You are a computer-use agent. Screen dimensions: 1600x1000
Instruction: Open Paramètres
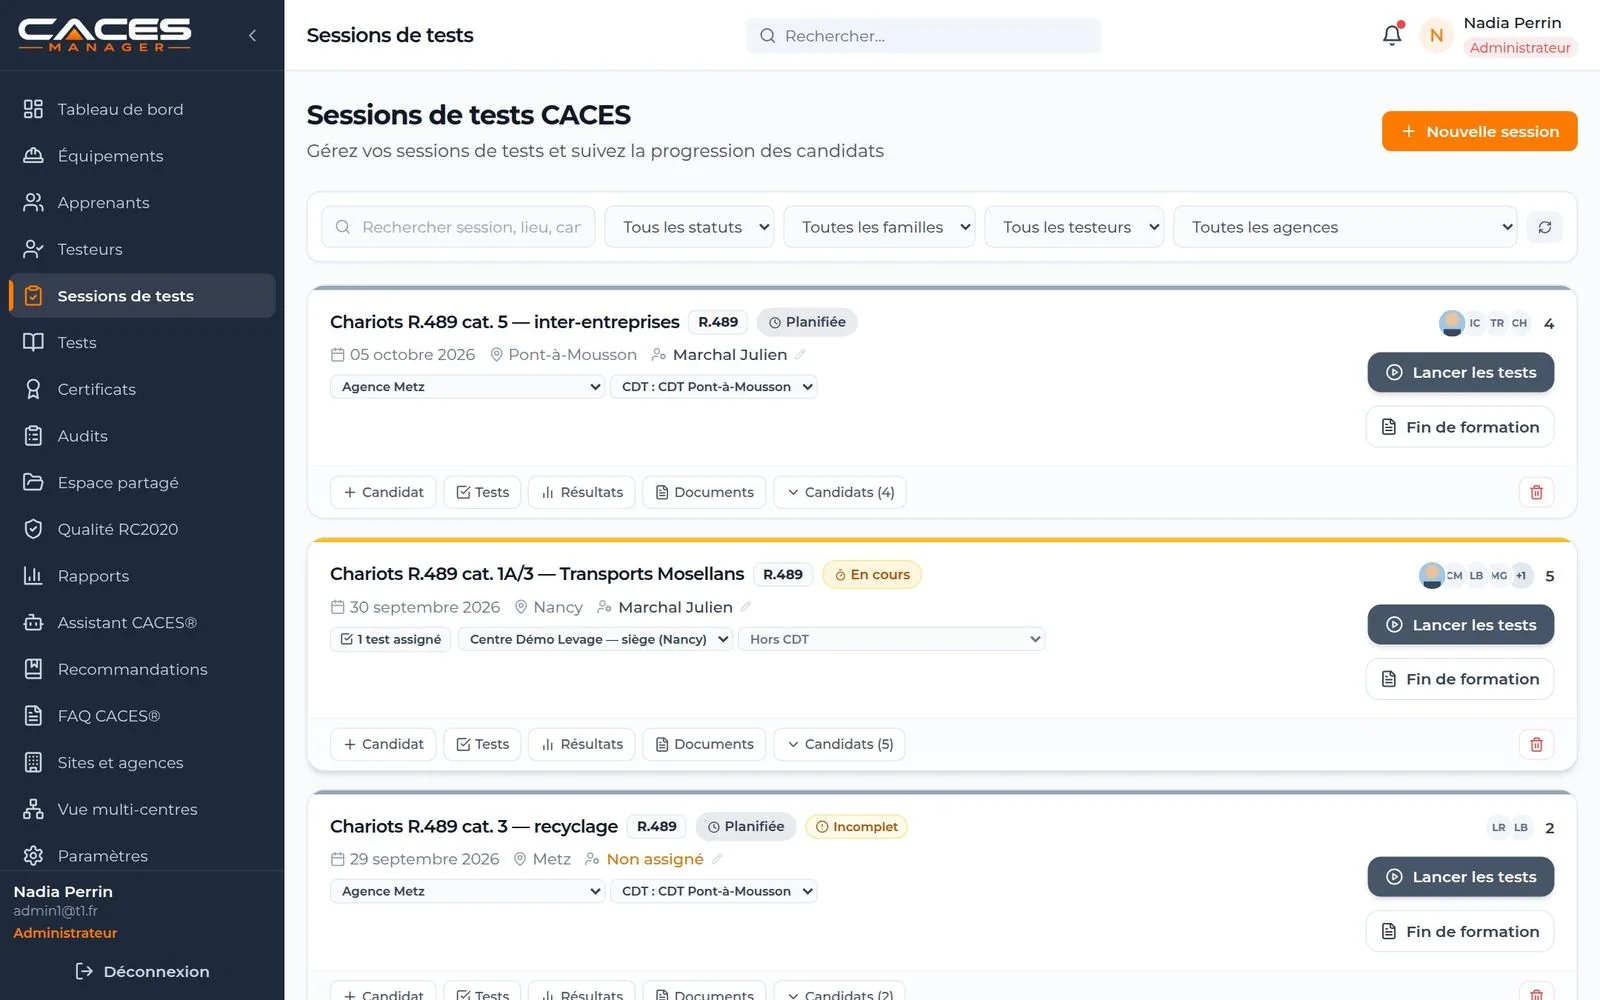click(142, 856)
